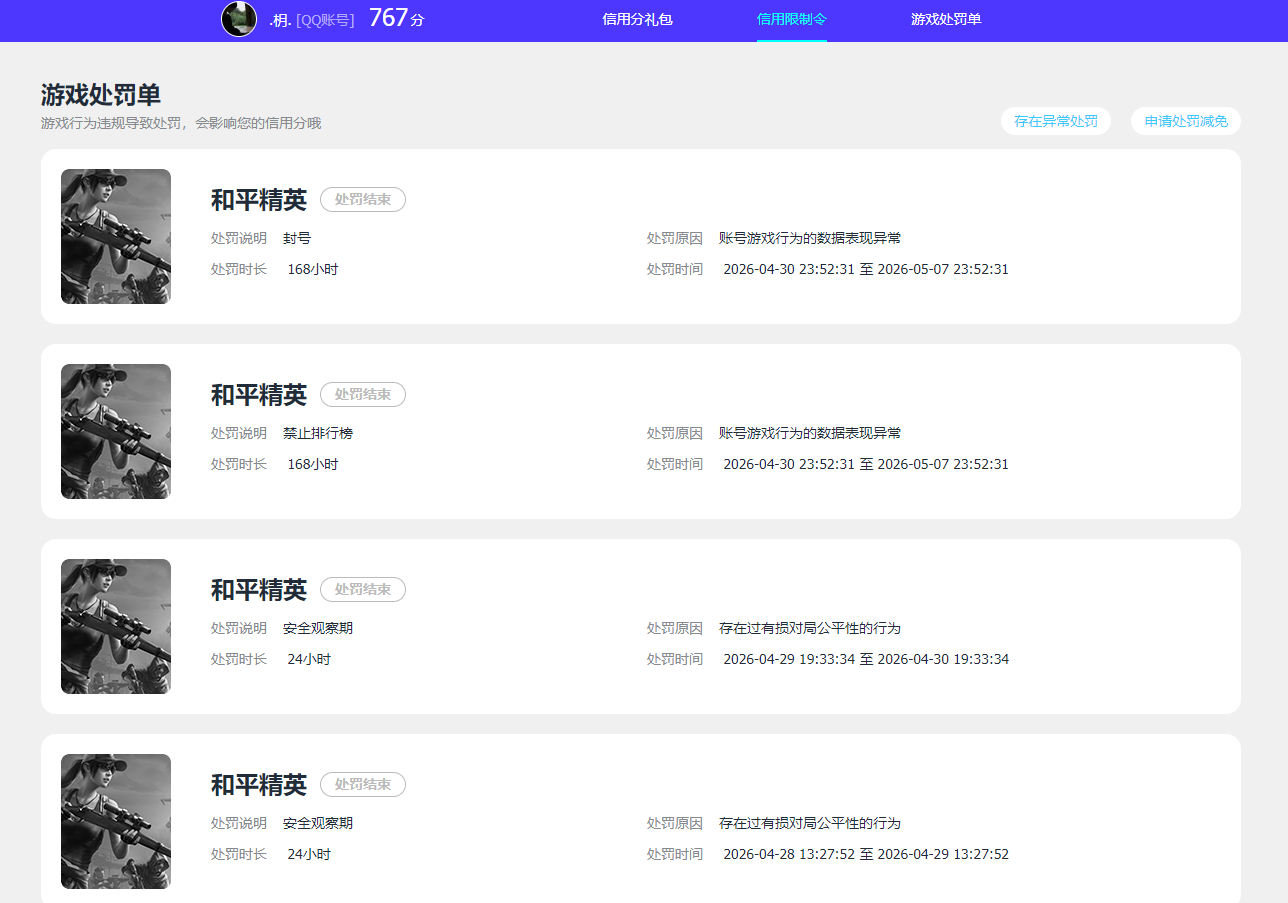Open thumbnail of card starting 2026-04-28 13:27:52
1288x903 pixels.
(x=116, y=821)
